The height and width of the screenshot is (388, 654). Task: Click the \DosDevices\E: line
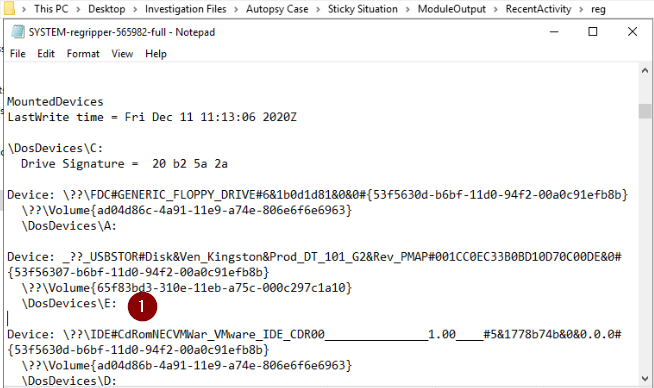point(69,303)
